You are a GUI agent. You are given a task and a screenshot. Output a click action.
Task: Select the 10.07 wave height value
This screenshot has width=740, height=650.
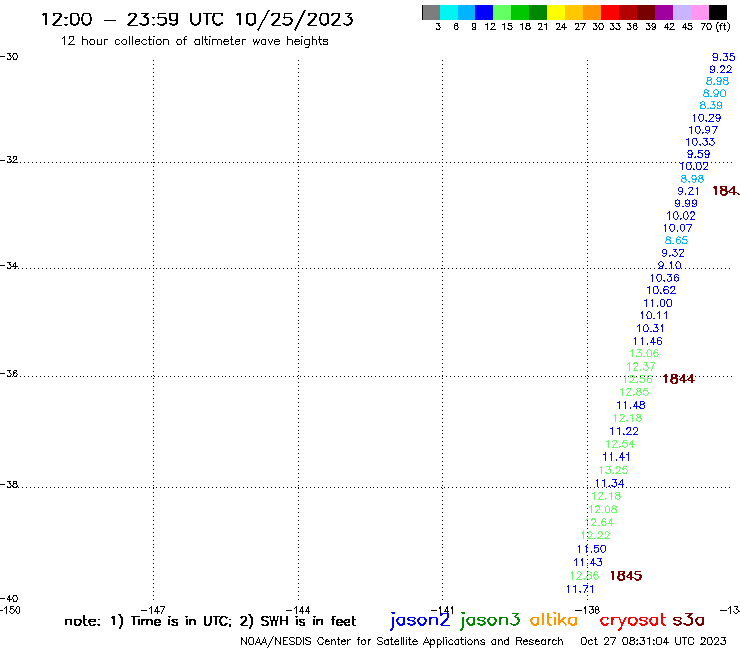[678, 228]
